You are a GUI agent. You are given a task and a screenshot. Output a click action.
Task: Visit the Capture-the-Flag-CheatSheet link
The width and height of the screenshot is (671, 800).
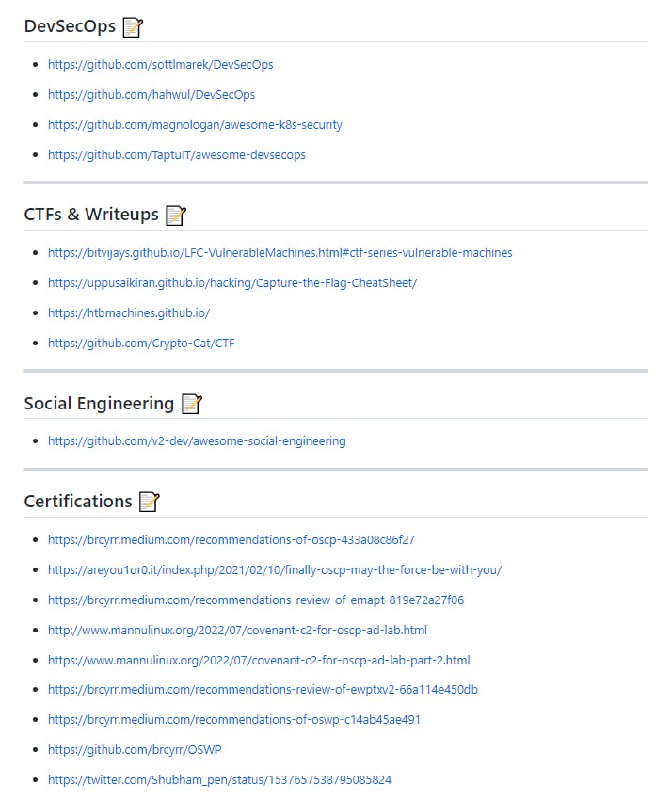coord(232,282)
